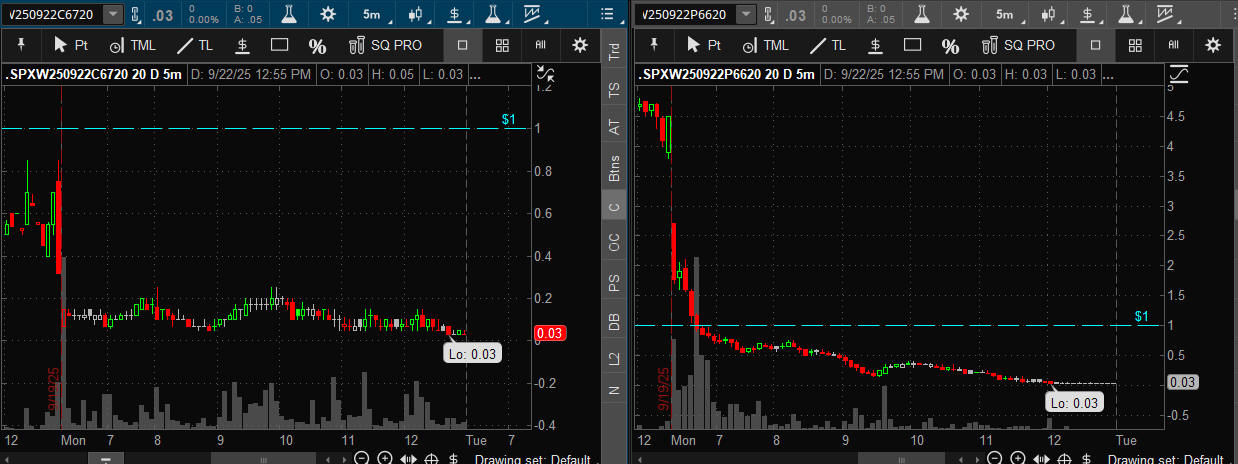Open the second flask dropdown in right chart
1238x464 pixels.
click(x=1127, y=14)
